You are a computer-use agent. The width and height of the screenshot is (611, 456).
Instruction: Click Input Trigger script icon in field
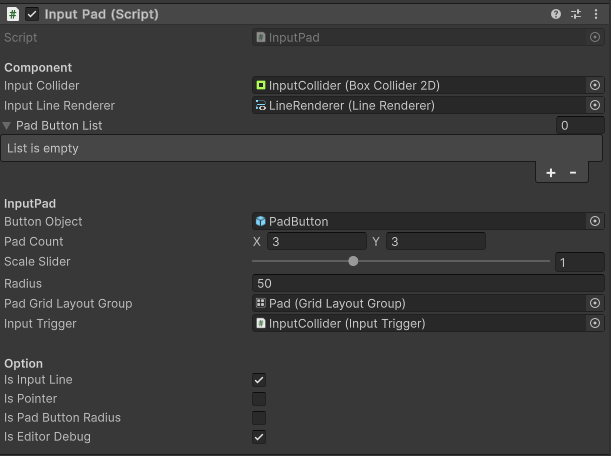point(261,323)
